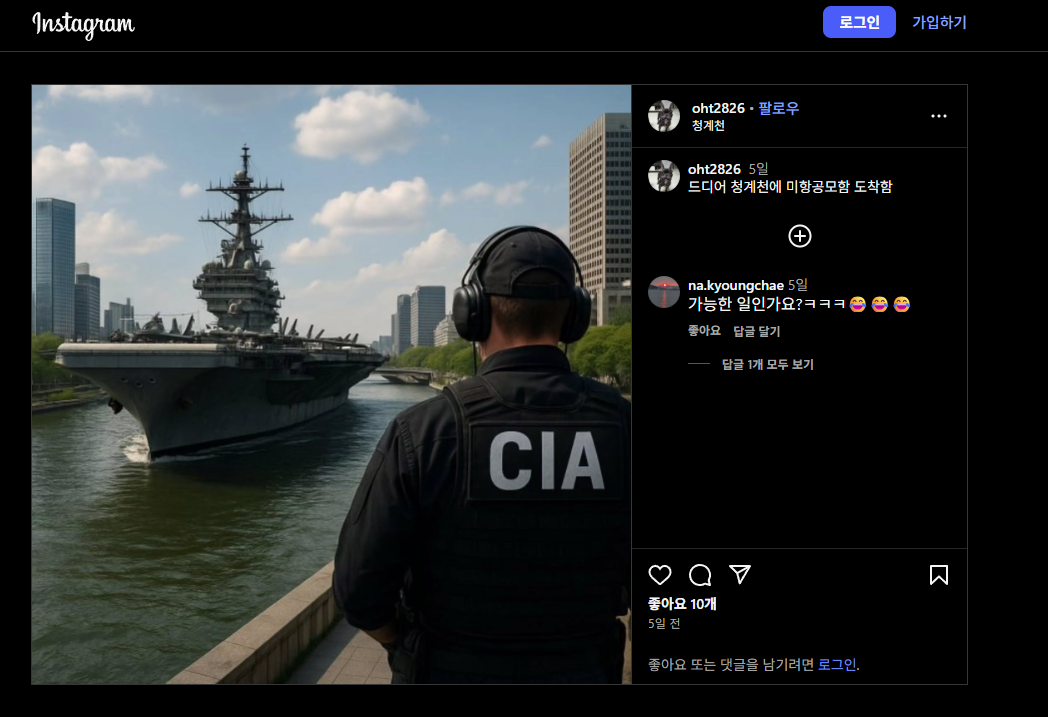The width and height of the screenshot is (1048, 717).
Task: Click the comment text 가능한 일인가요?ㅋㅋㅋ
Action: [x=767, y=304]
